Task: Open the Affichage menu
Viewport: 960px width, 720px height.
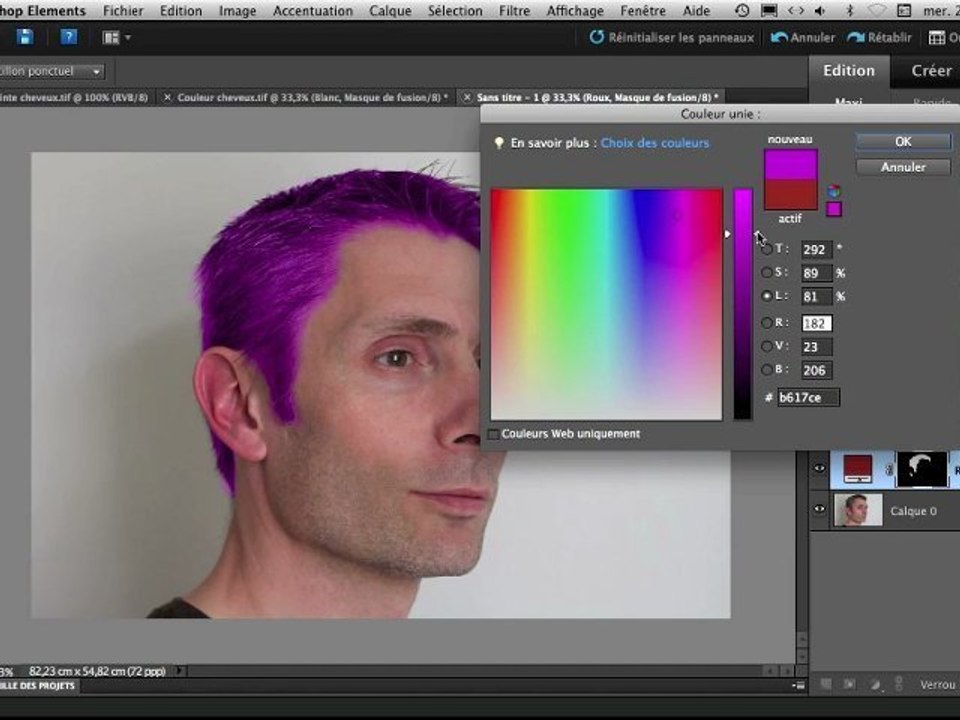Action: pyautogui.click(x=575, y=11)
